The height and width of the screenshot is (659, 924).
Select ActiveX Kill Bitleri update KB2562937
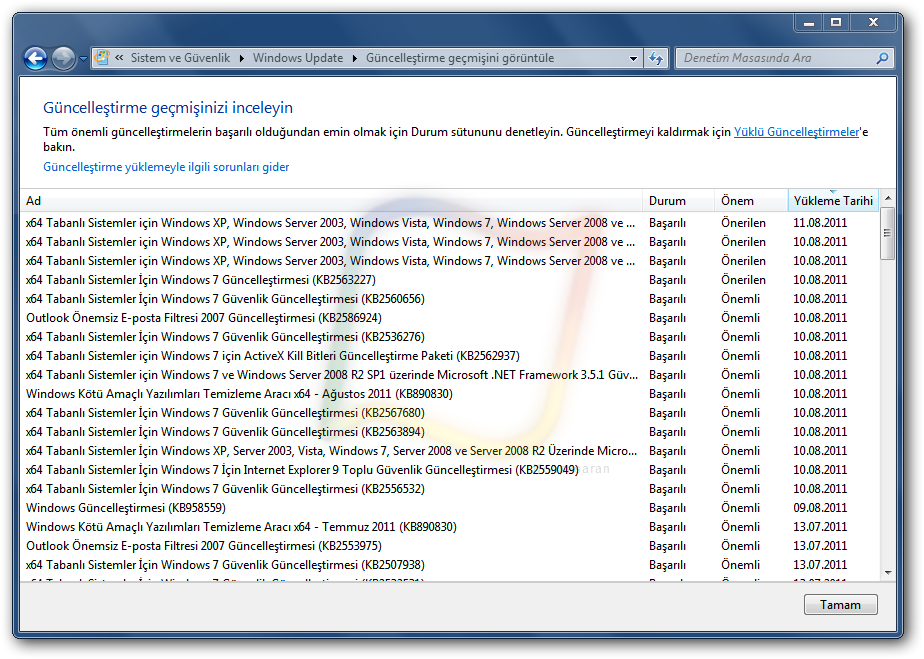click(x=450, y=356)
